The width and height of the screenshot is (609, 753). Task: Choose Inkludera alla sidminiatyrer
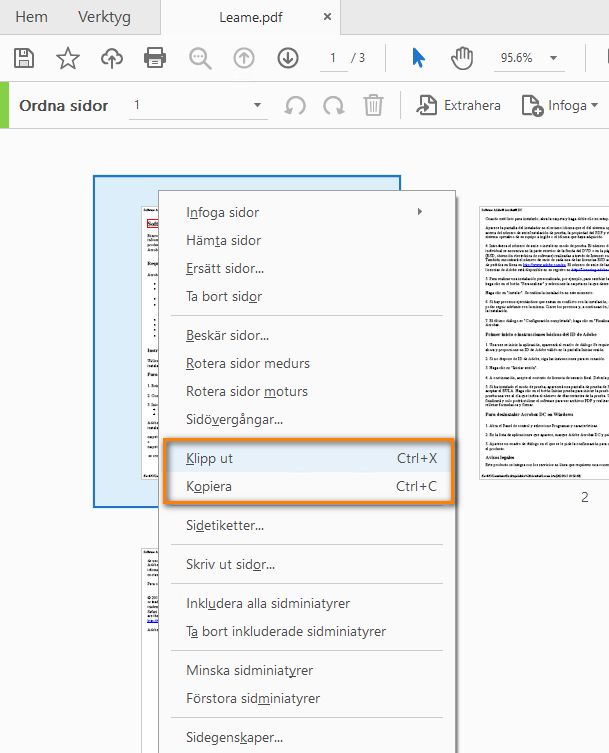tap(306, 603)
